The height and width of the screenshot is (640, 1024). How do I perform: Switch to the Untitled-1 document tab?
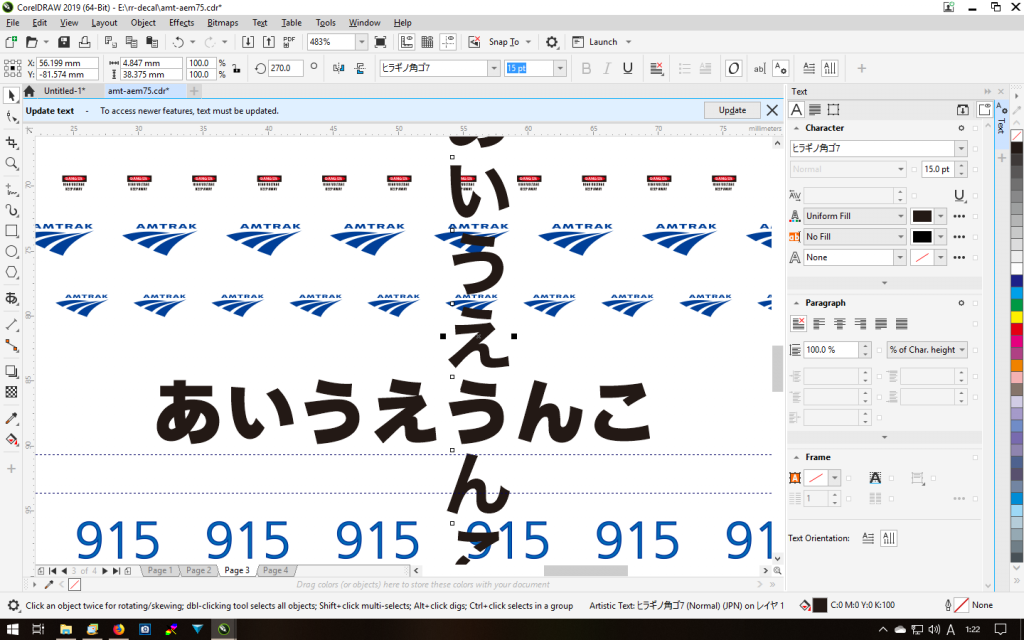65,91
